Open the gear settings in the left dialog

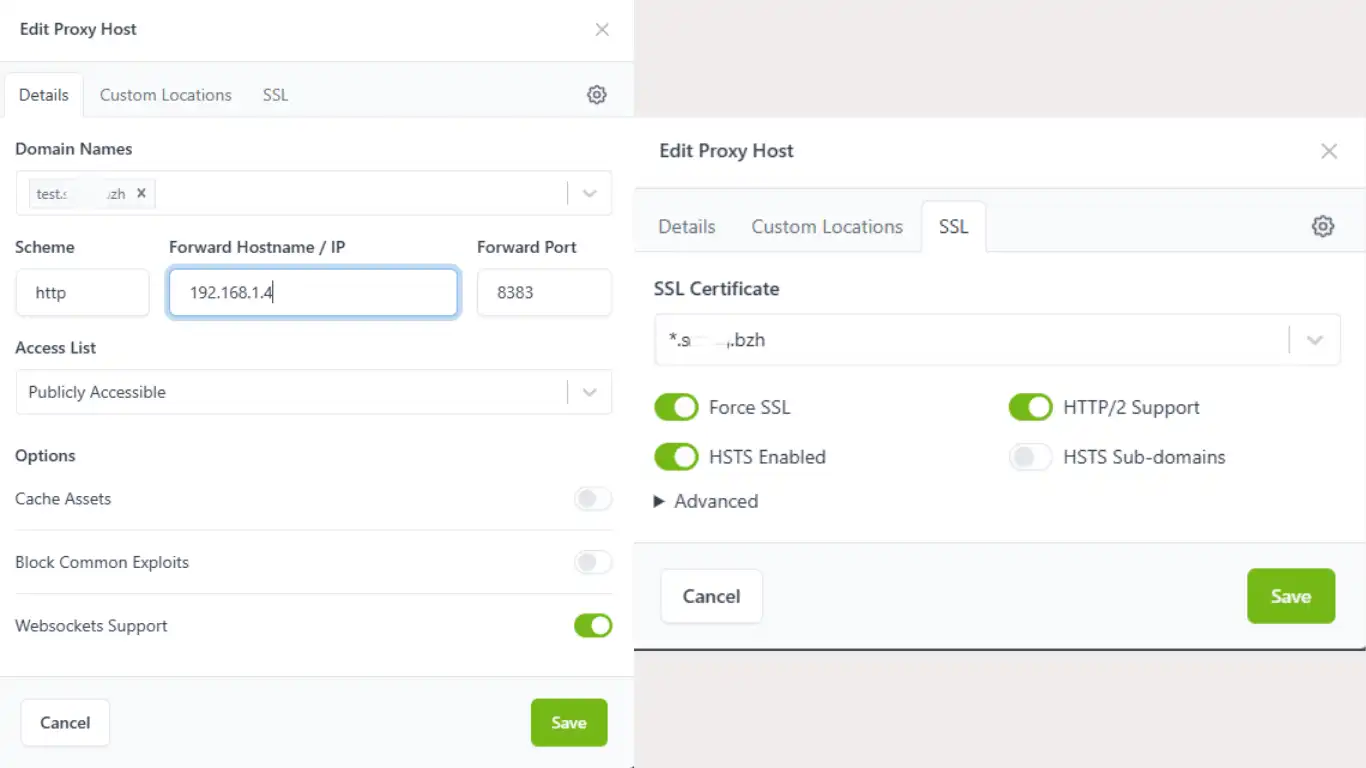click(x=597, y=95)
